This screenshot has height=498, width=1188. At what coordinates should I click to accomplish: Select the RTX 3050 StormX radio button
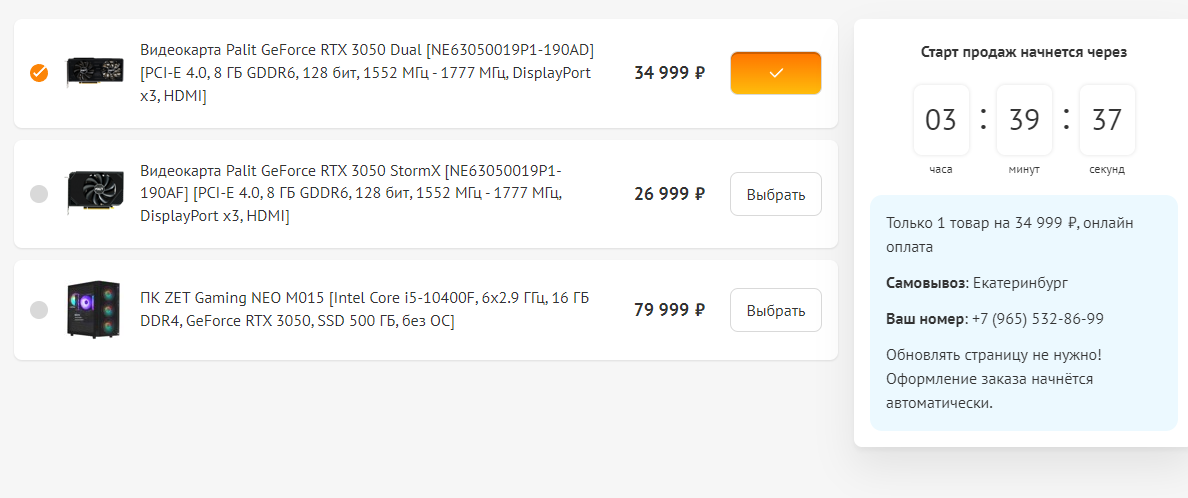pos(39,194)
